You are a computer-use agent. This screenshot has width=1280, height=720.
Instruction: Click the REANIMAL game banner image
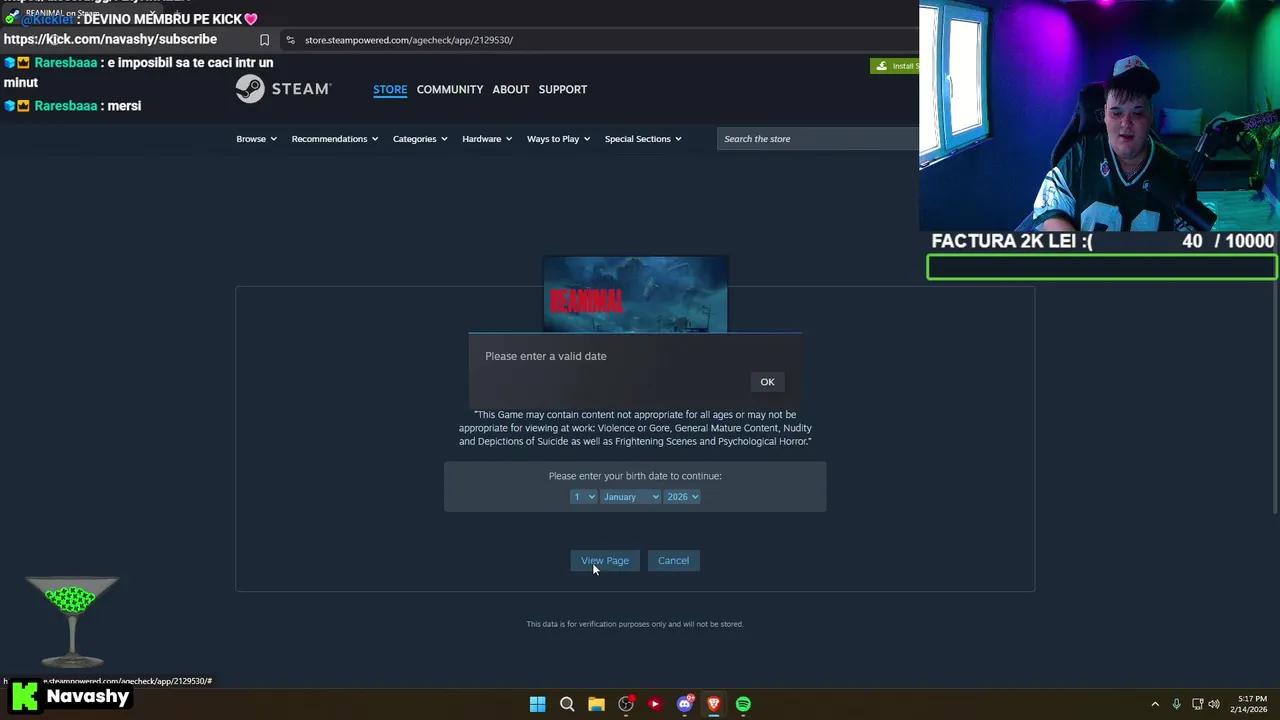635,294
